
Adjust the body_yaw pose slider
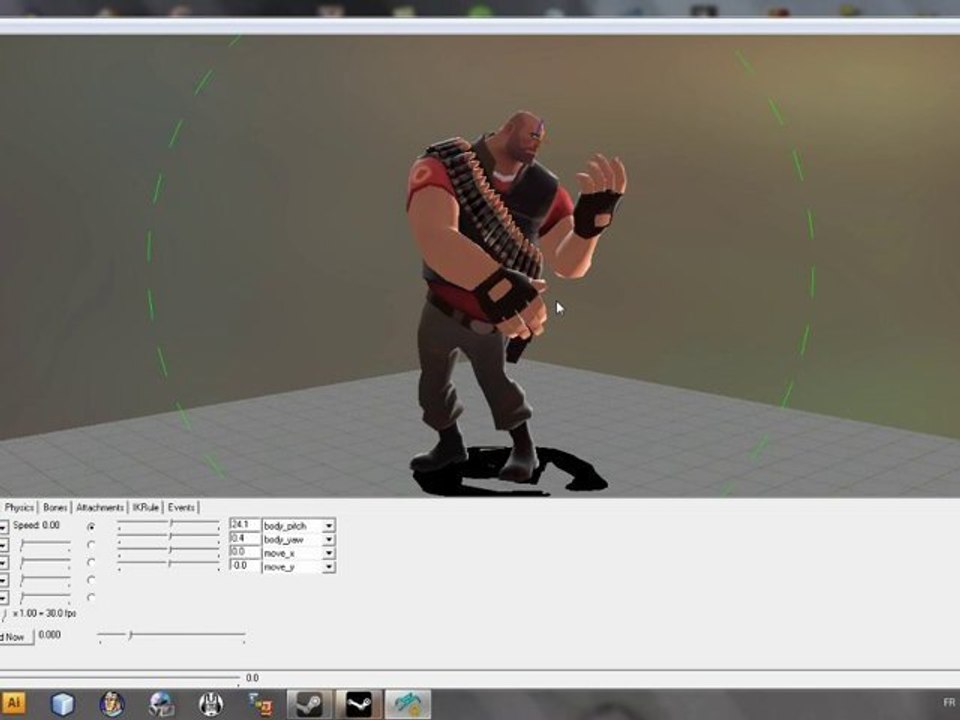[169, 538]
